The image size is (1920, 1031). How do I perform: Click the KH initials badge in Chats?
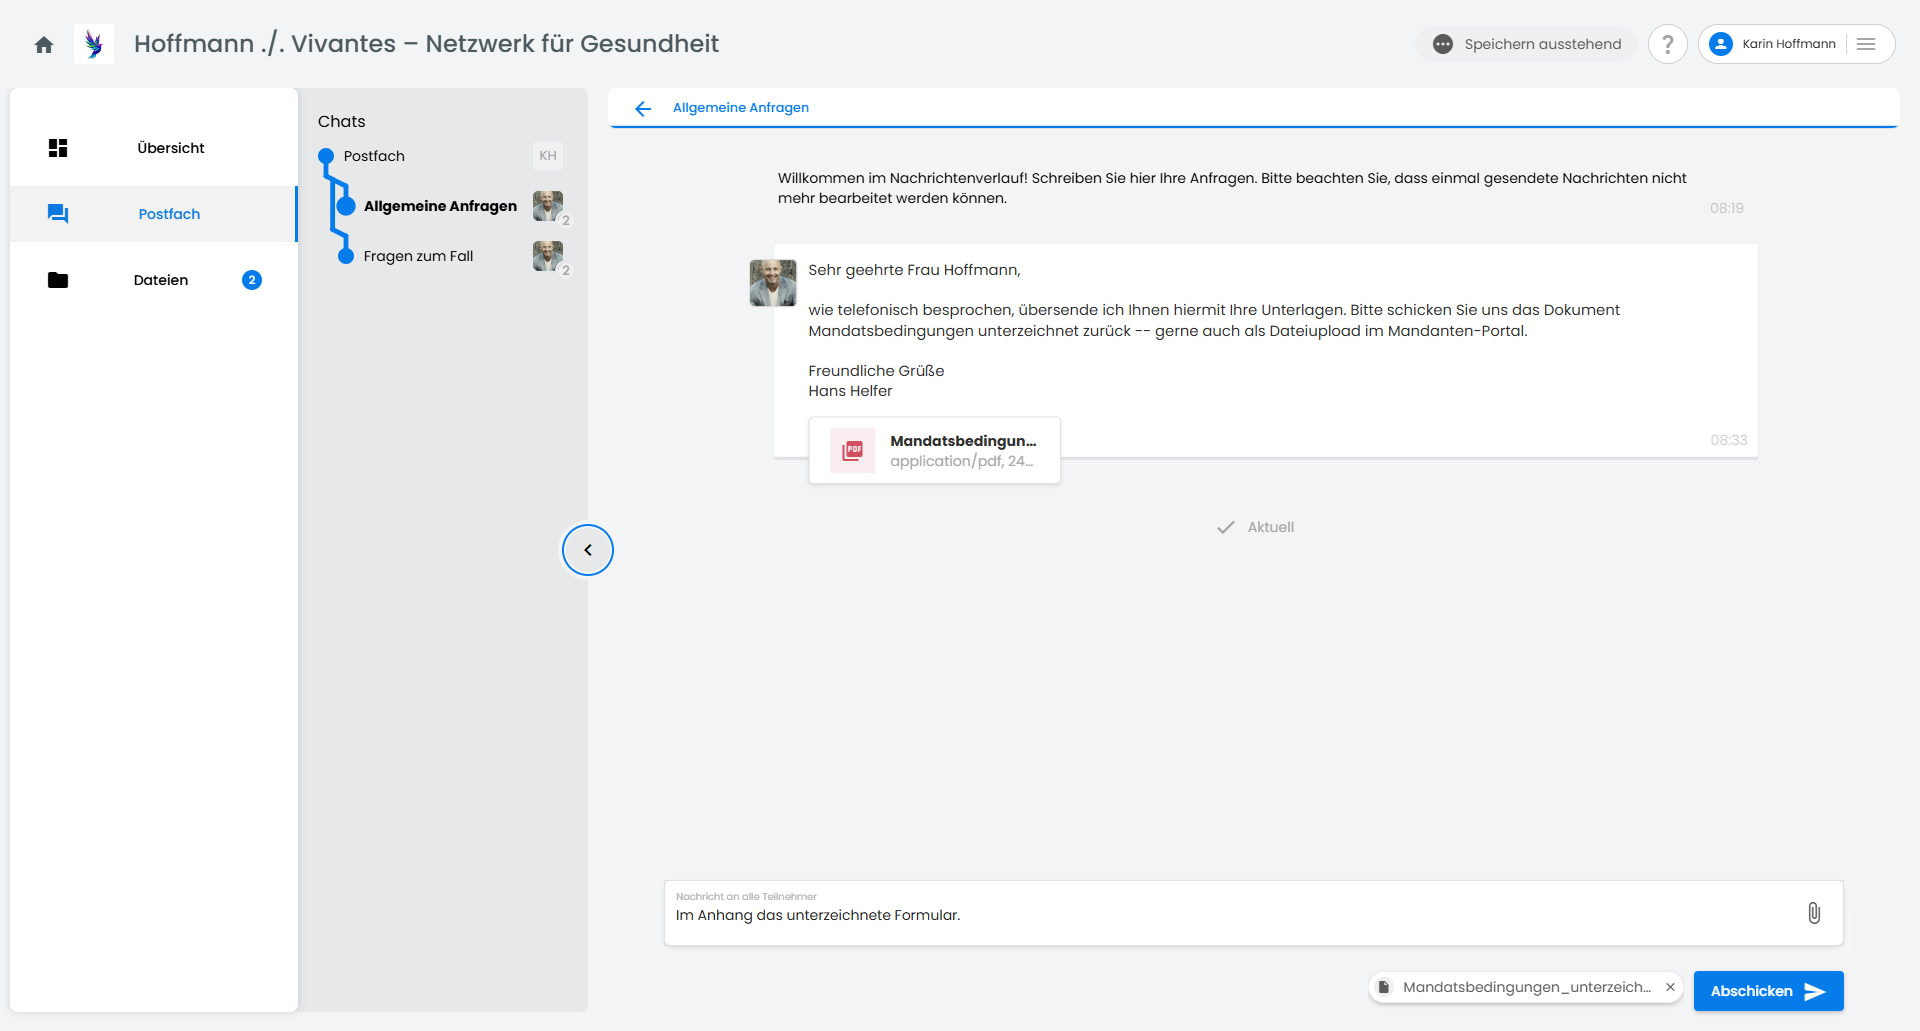(548, 156)
